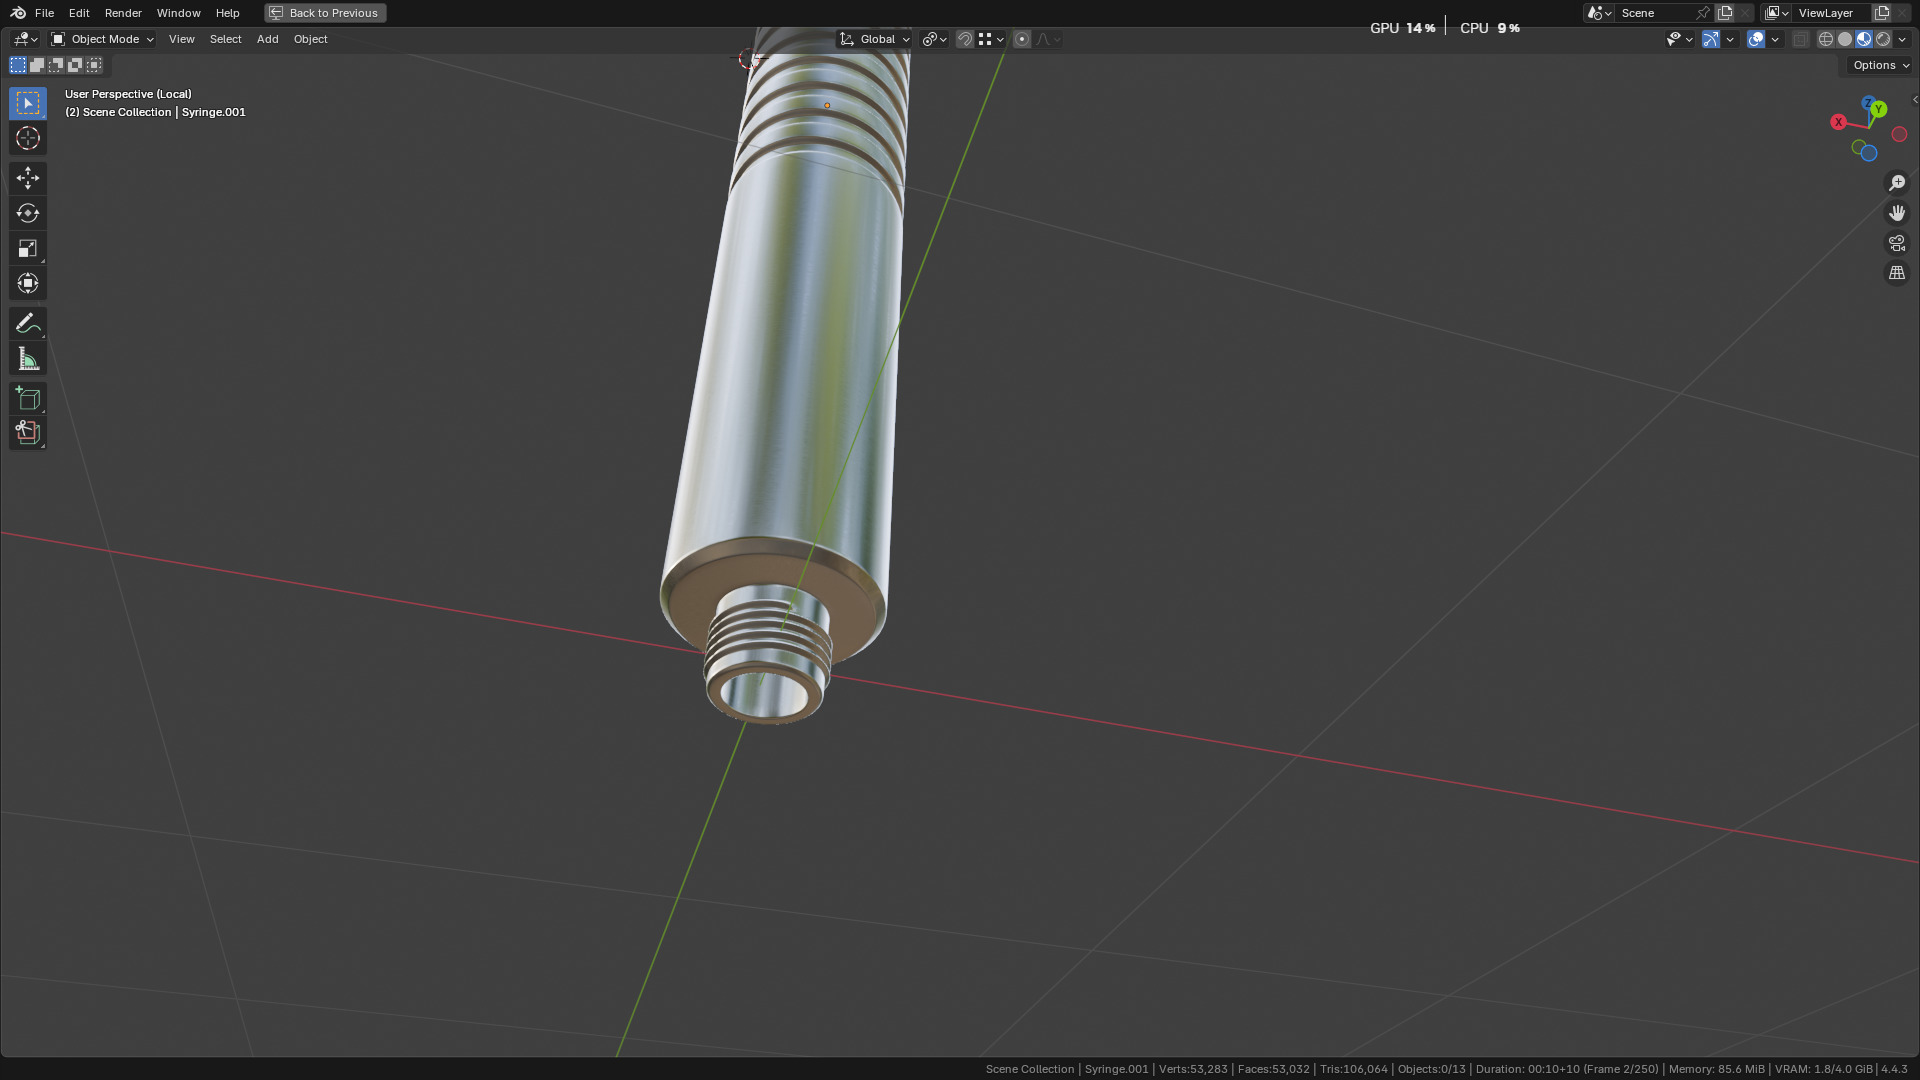Open the Options dropdown
1920x1080 pixels.
pos(1880,65)
